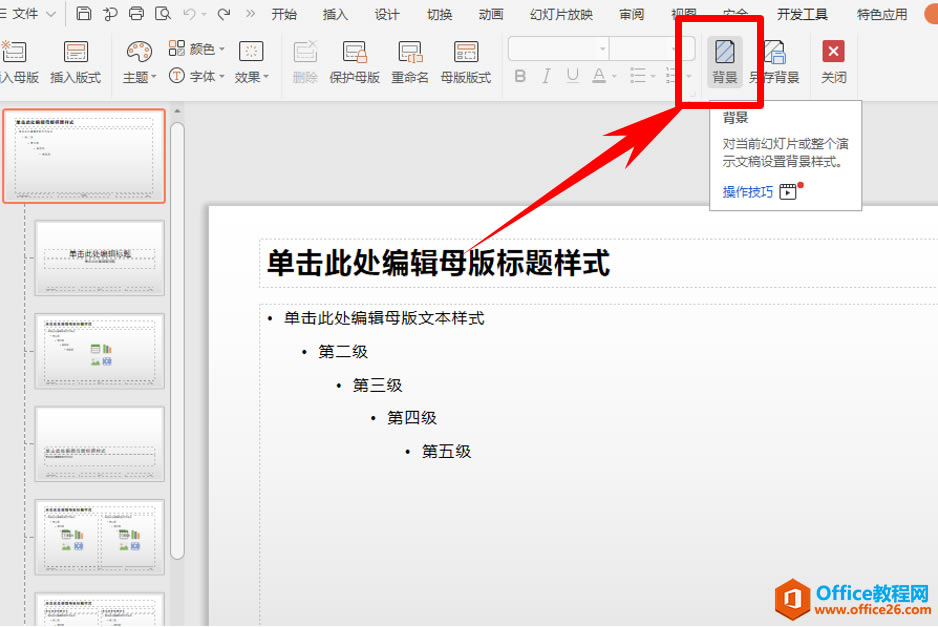Toggle Underline formatting
938x627 pixels.
point(572,75)
